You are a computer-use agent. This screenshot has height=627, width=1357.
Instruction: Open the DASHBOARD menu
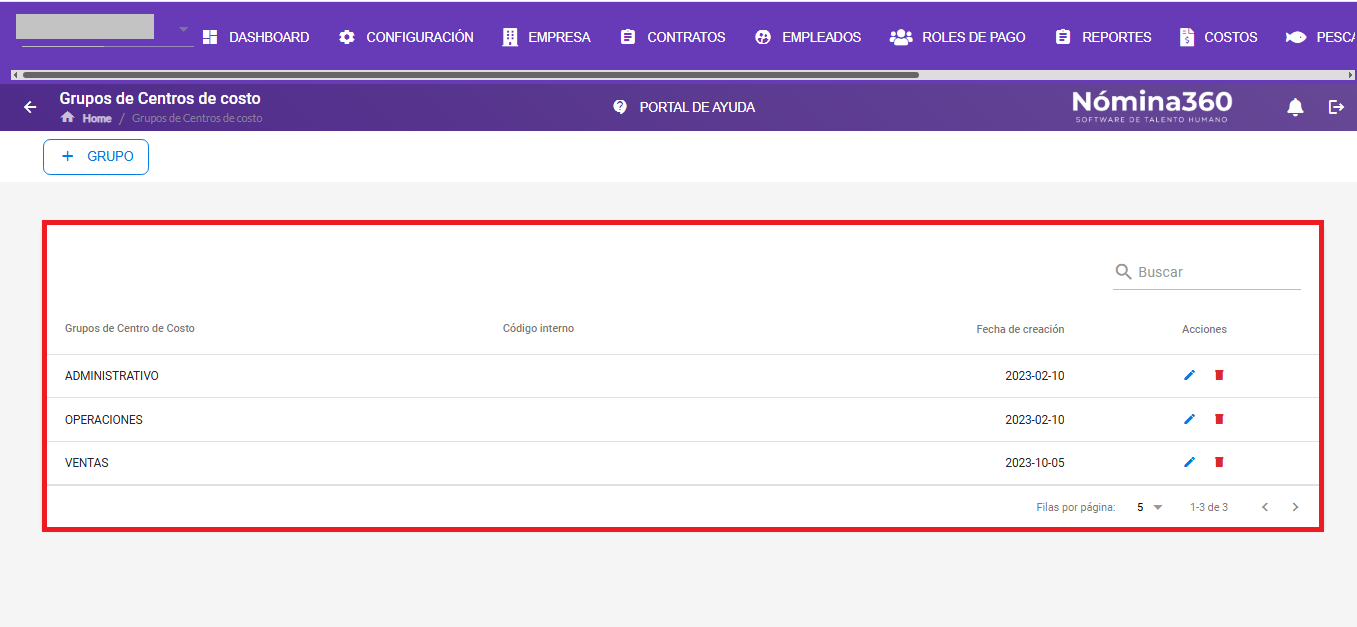[x=256, y=37]
